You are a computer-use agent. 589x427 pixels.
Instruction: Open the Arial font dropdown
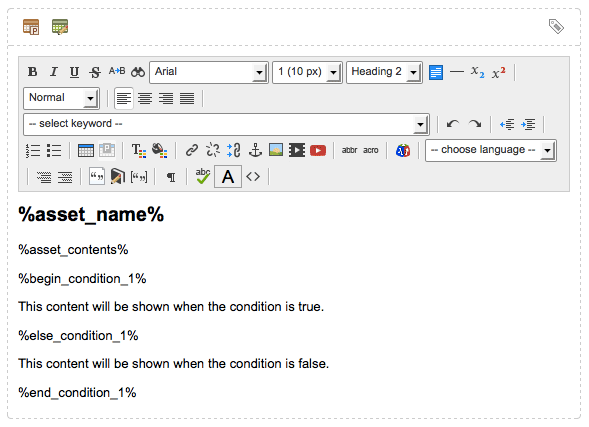209,72
